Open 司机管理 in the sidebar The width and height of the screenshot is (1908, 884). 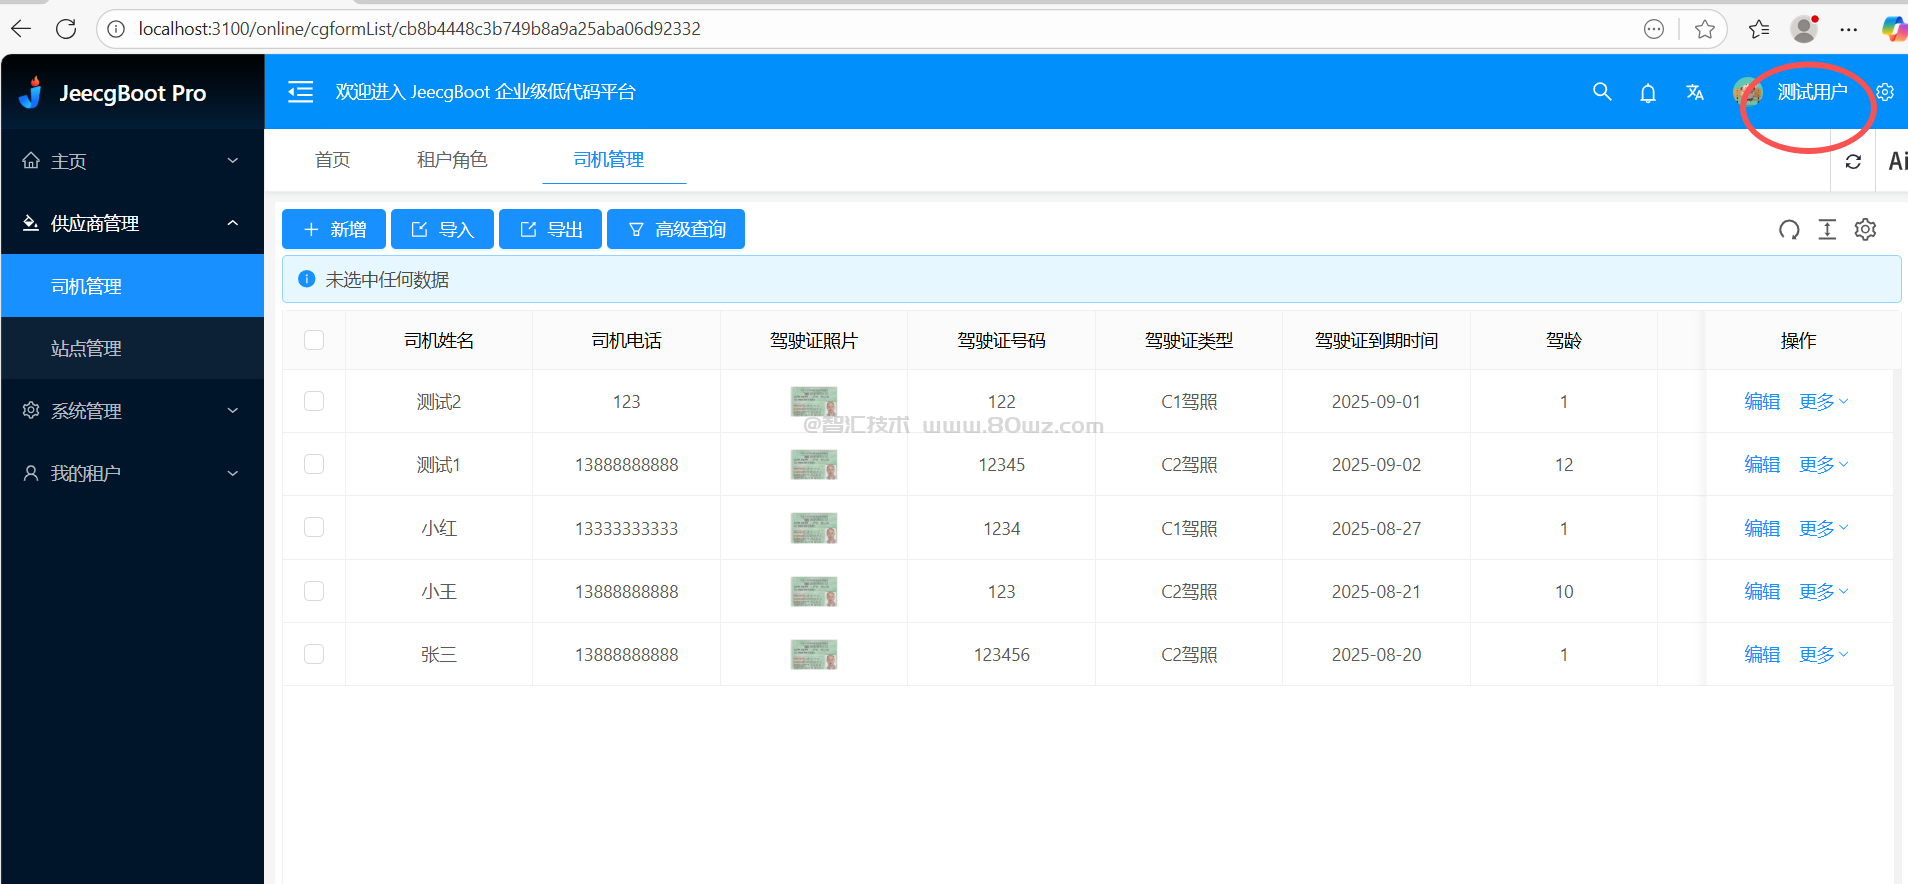pyautogui.click(x=132, y=286)
